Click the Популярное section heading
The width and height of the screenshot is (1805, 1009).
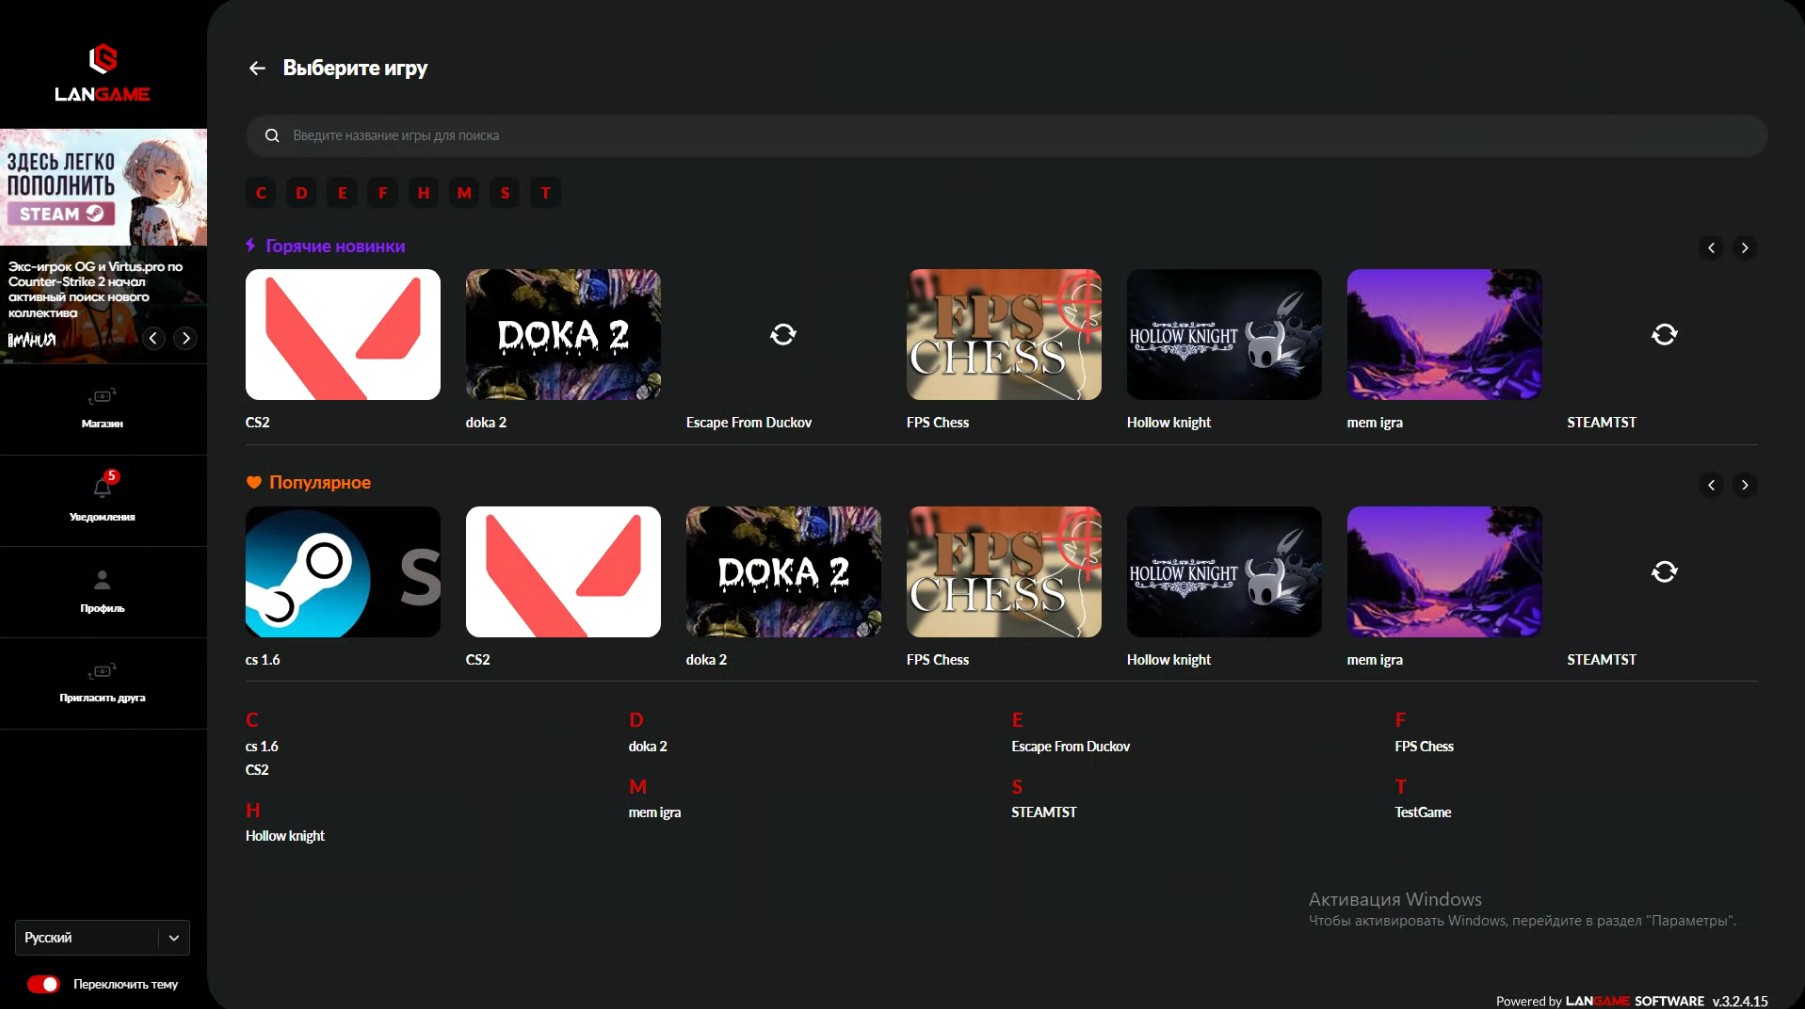(x=320, y=483)
